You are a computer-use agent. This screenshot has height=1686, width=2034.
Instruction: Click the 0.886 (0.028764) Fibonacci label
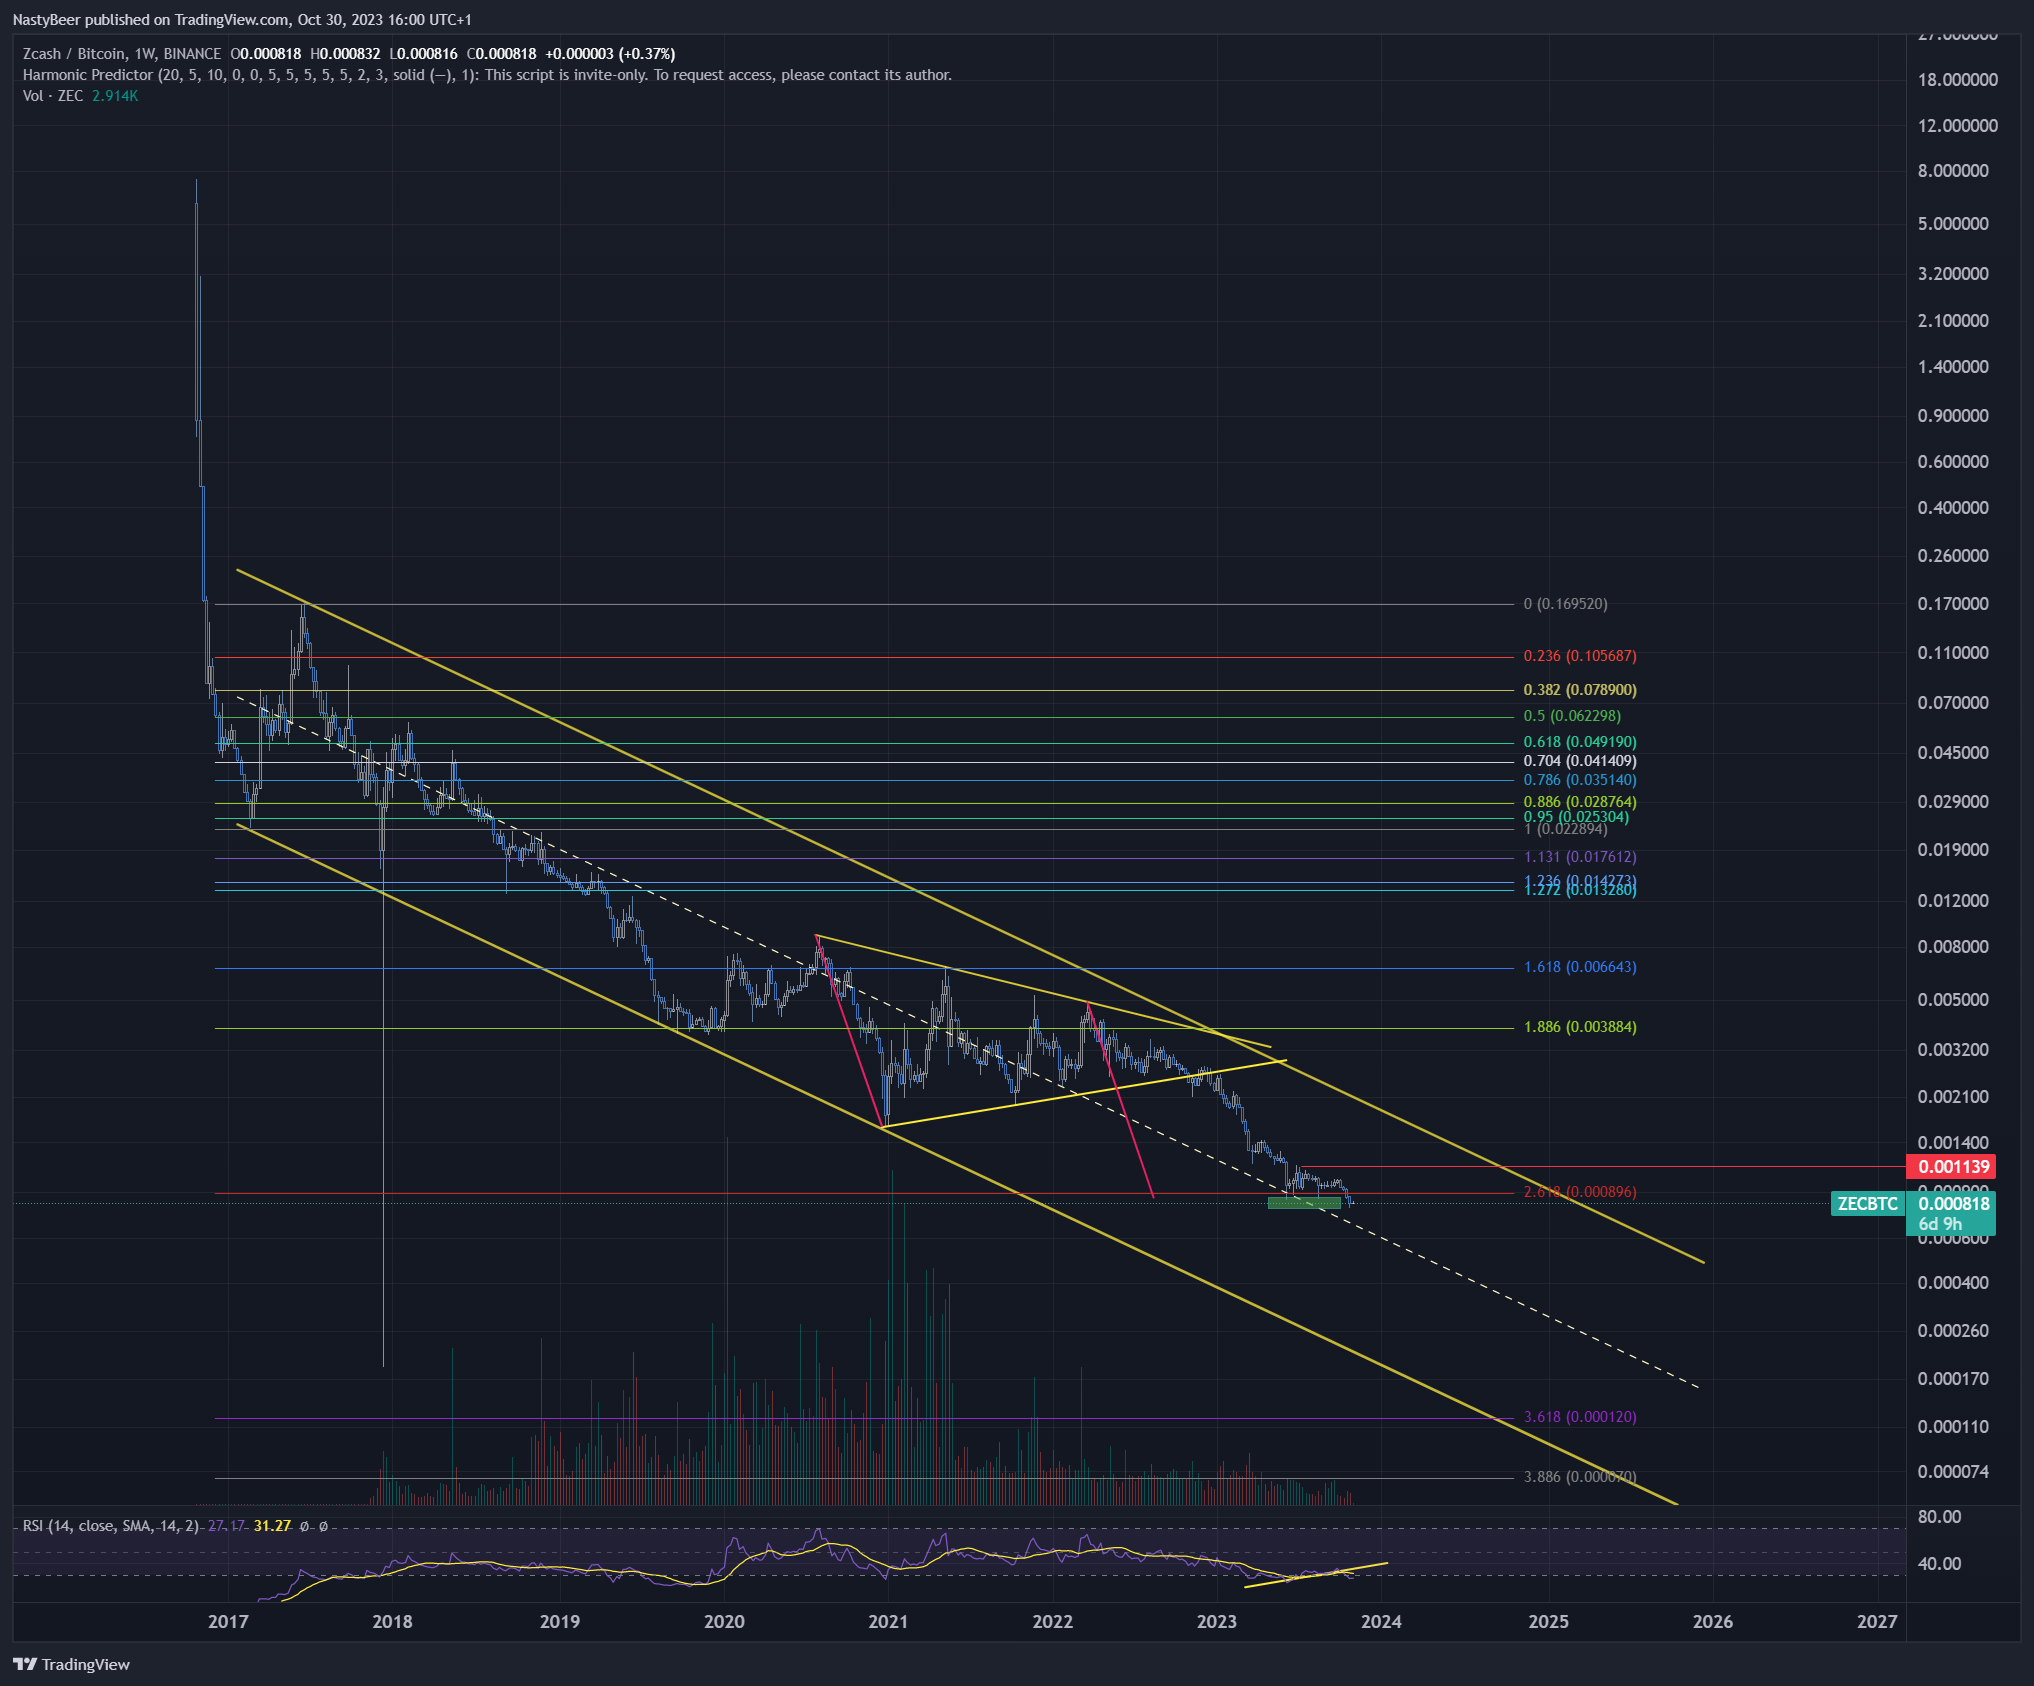click(1580, 802)
